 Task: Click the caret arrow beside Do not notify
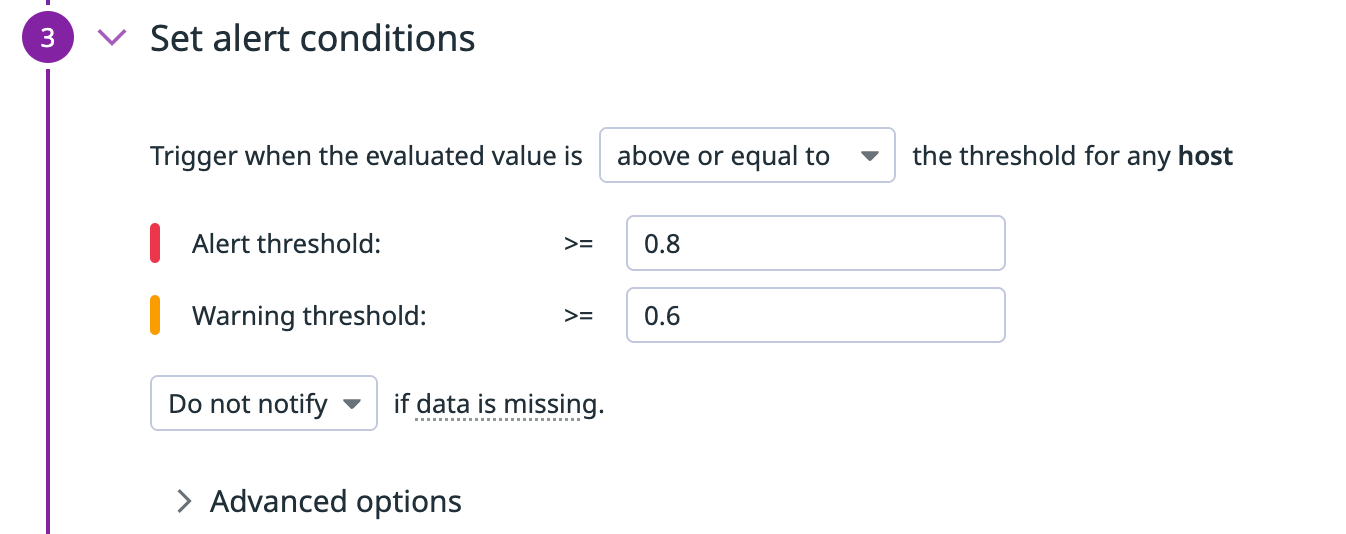351,404
